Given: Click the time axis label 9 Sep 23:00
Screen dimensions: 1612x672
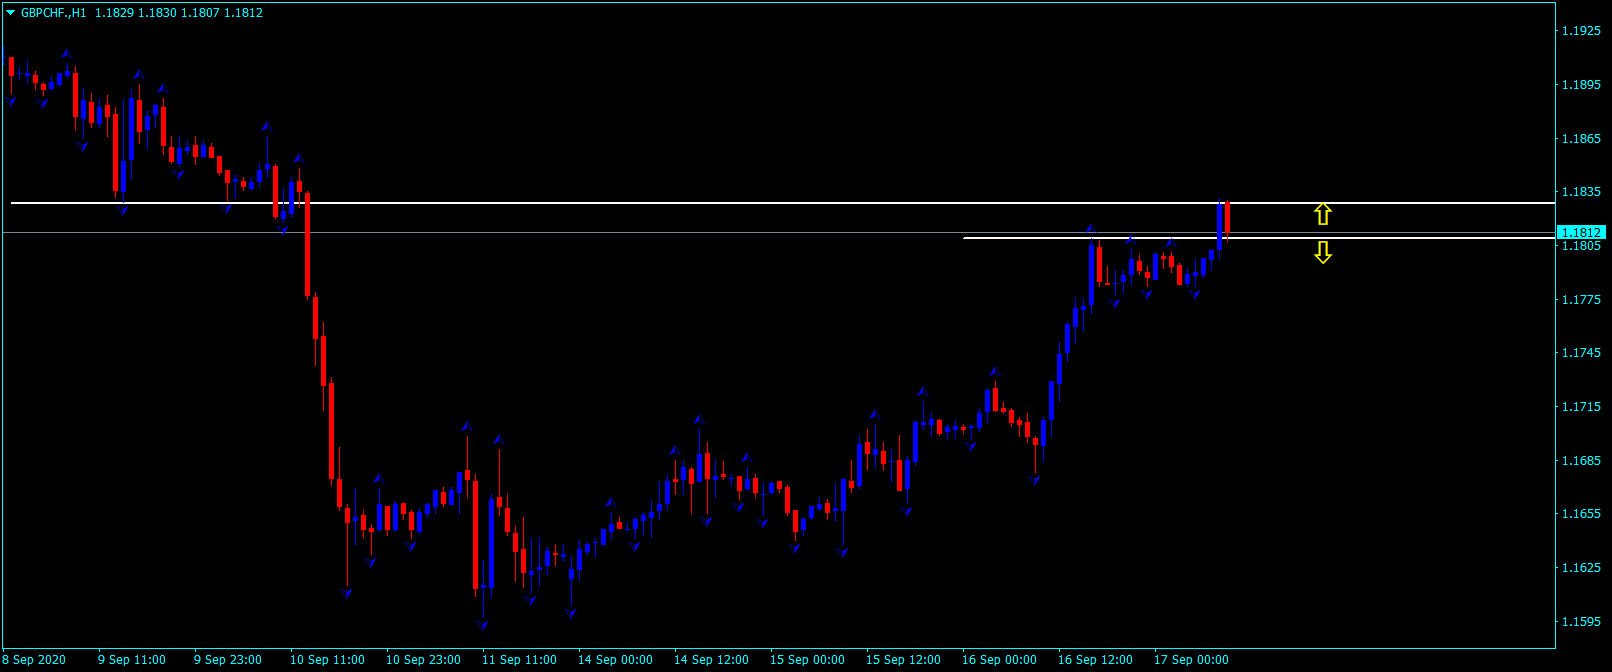Looking at the screenshot, I should pos(228,660).
